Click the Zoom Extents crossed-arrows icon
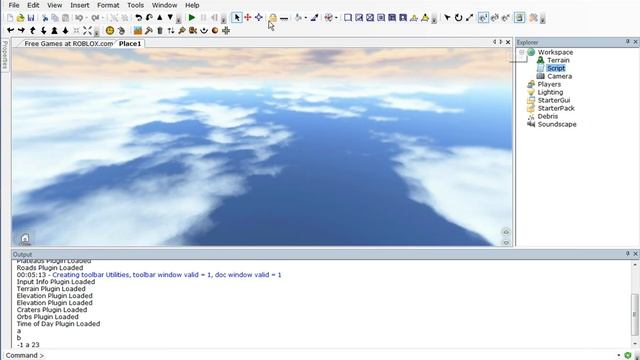This screenshot has height=360, width=640. [87, 31]
